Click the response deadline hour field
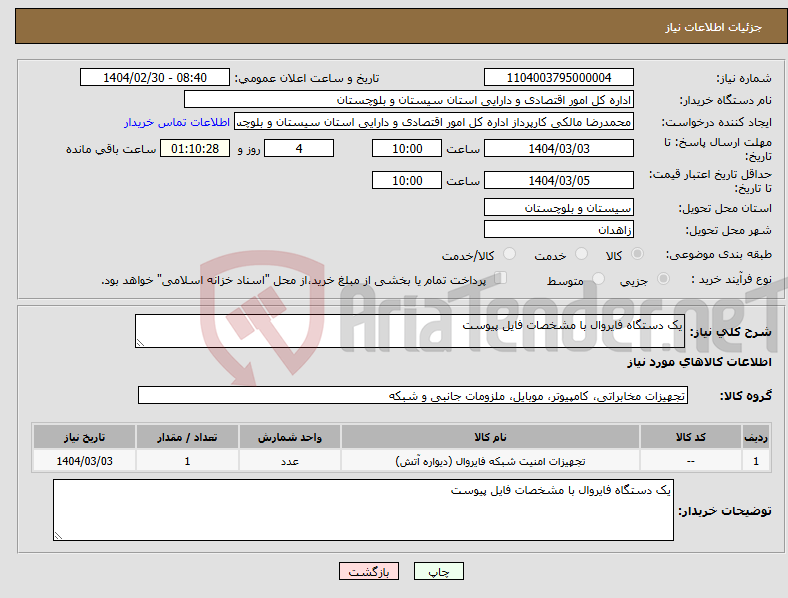The height and width of the screenshot is (598, 788). pyautogui.click(x=407, y=148)
